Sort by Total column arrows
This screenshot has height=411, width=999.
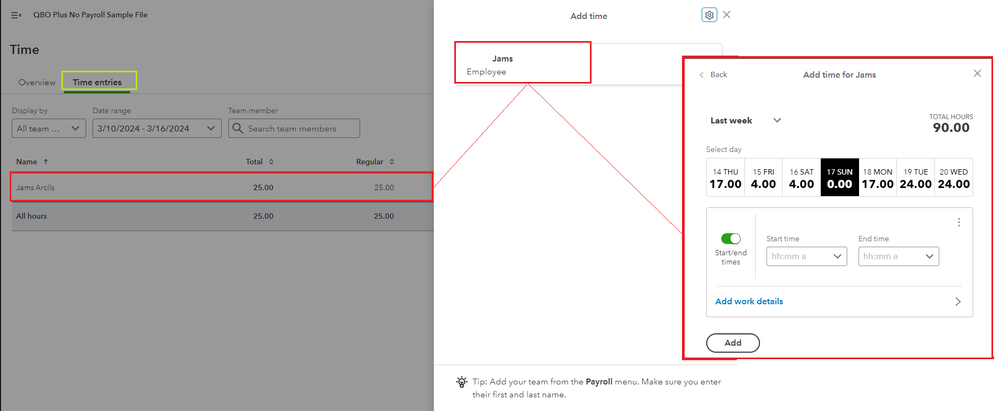(x=271, y=161)
